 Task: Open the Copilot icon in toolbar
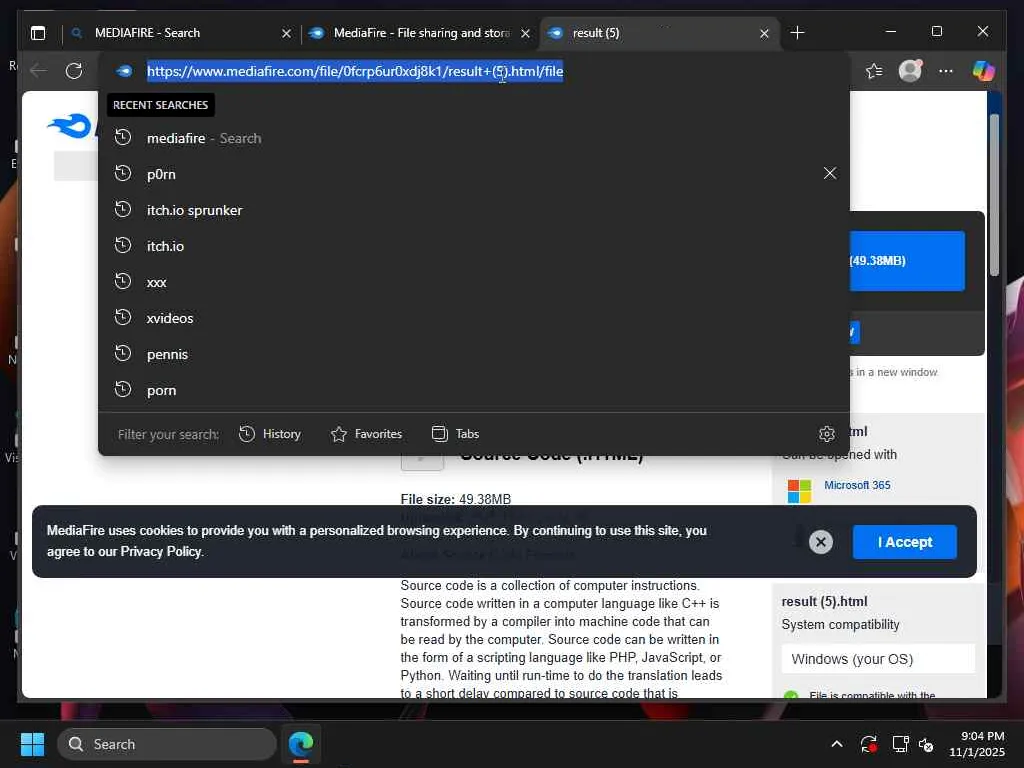983,71
